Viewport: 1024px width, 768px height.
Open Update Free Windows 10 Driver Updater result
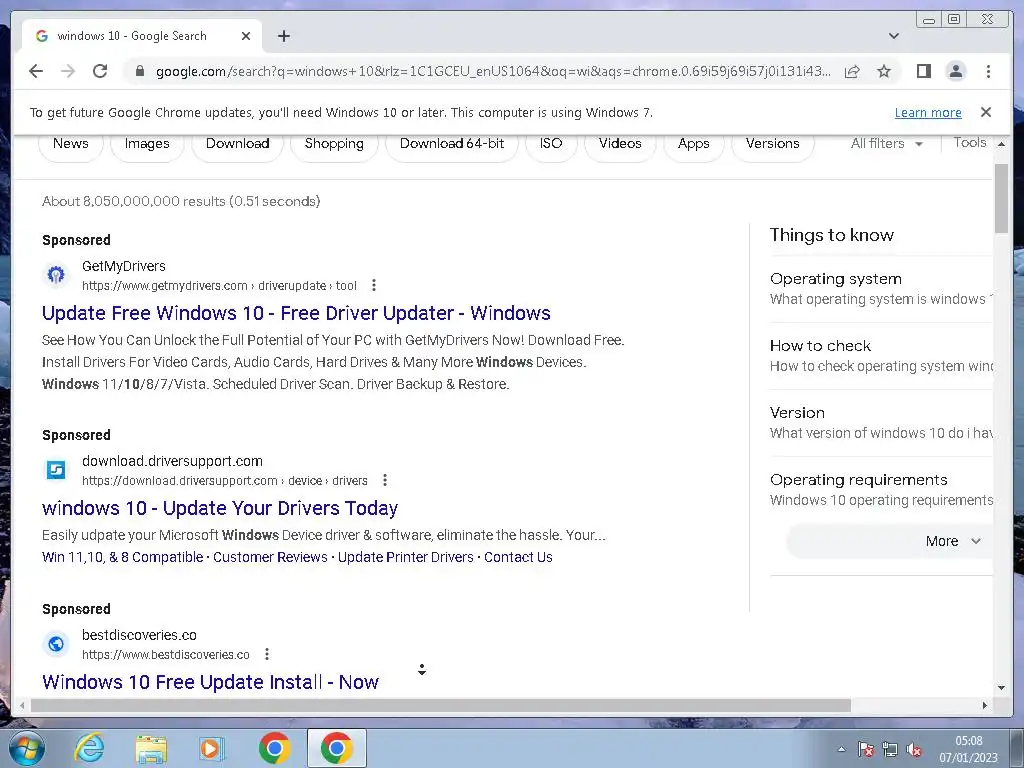[296, 313]
